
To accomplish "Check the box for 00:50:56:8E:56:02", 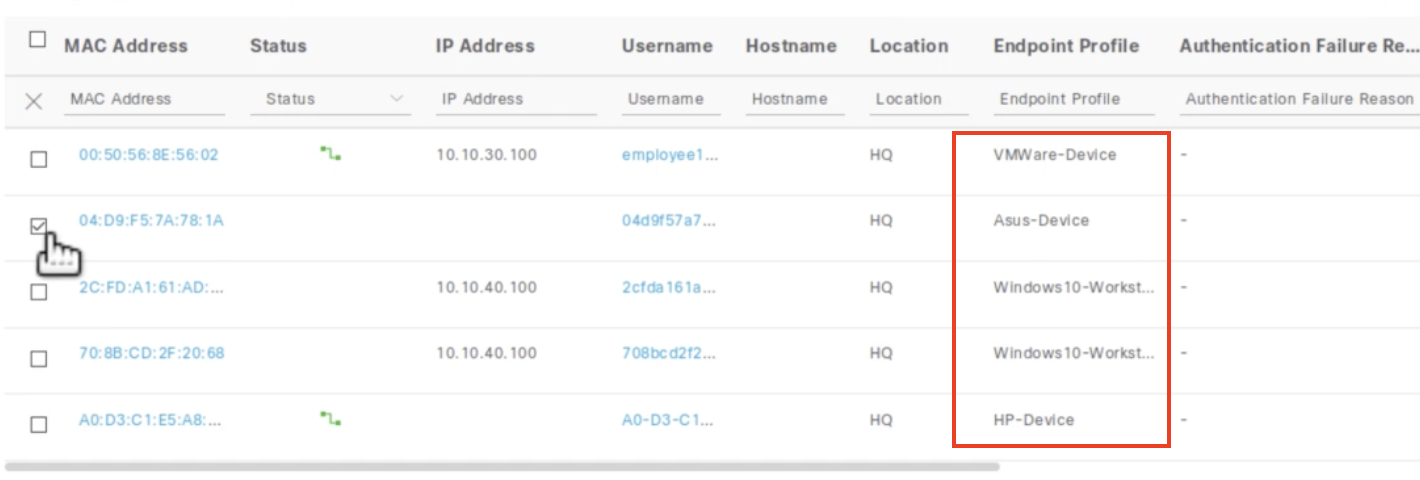I will pos(38,159).
